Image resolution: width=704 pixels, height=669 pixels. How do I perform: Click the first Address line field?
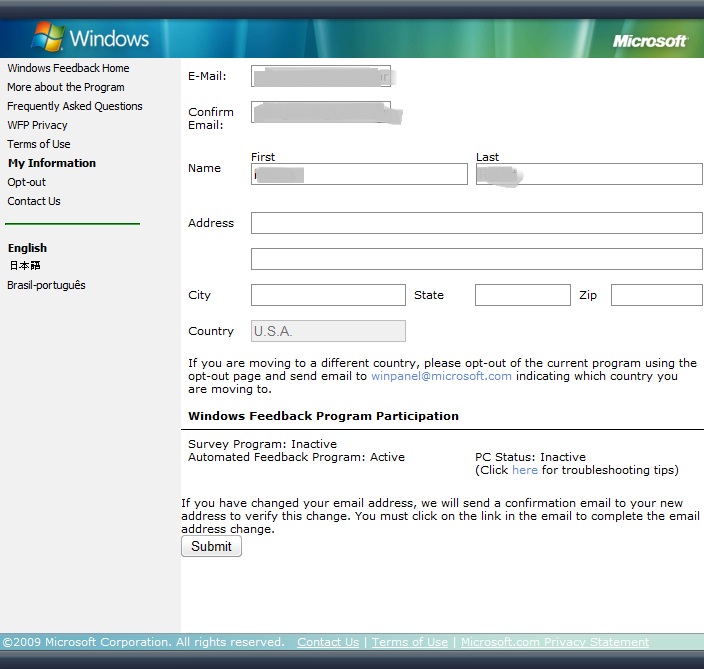(x=476, y=223)
